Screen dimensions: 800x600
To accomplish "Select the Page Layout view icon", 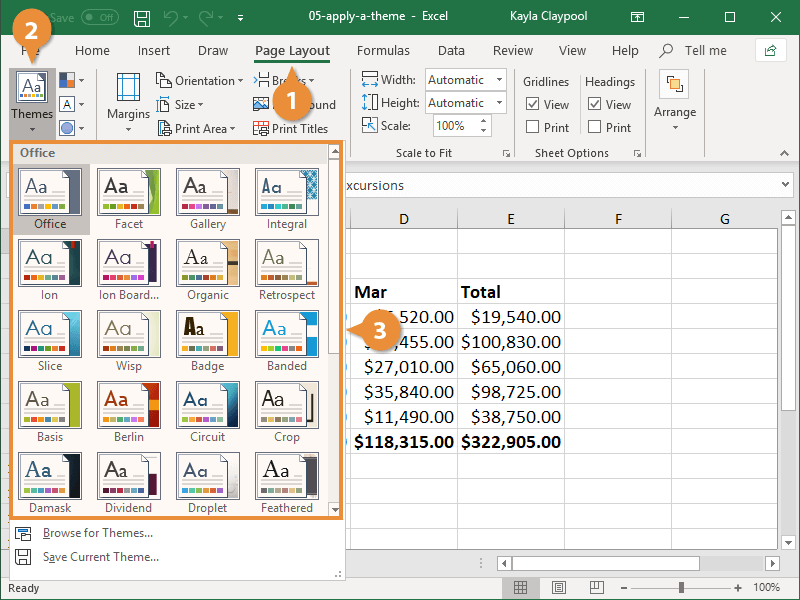I will (559, 588).
